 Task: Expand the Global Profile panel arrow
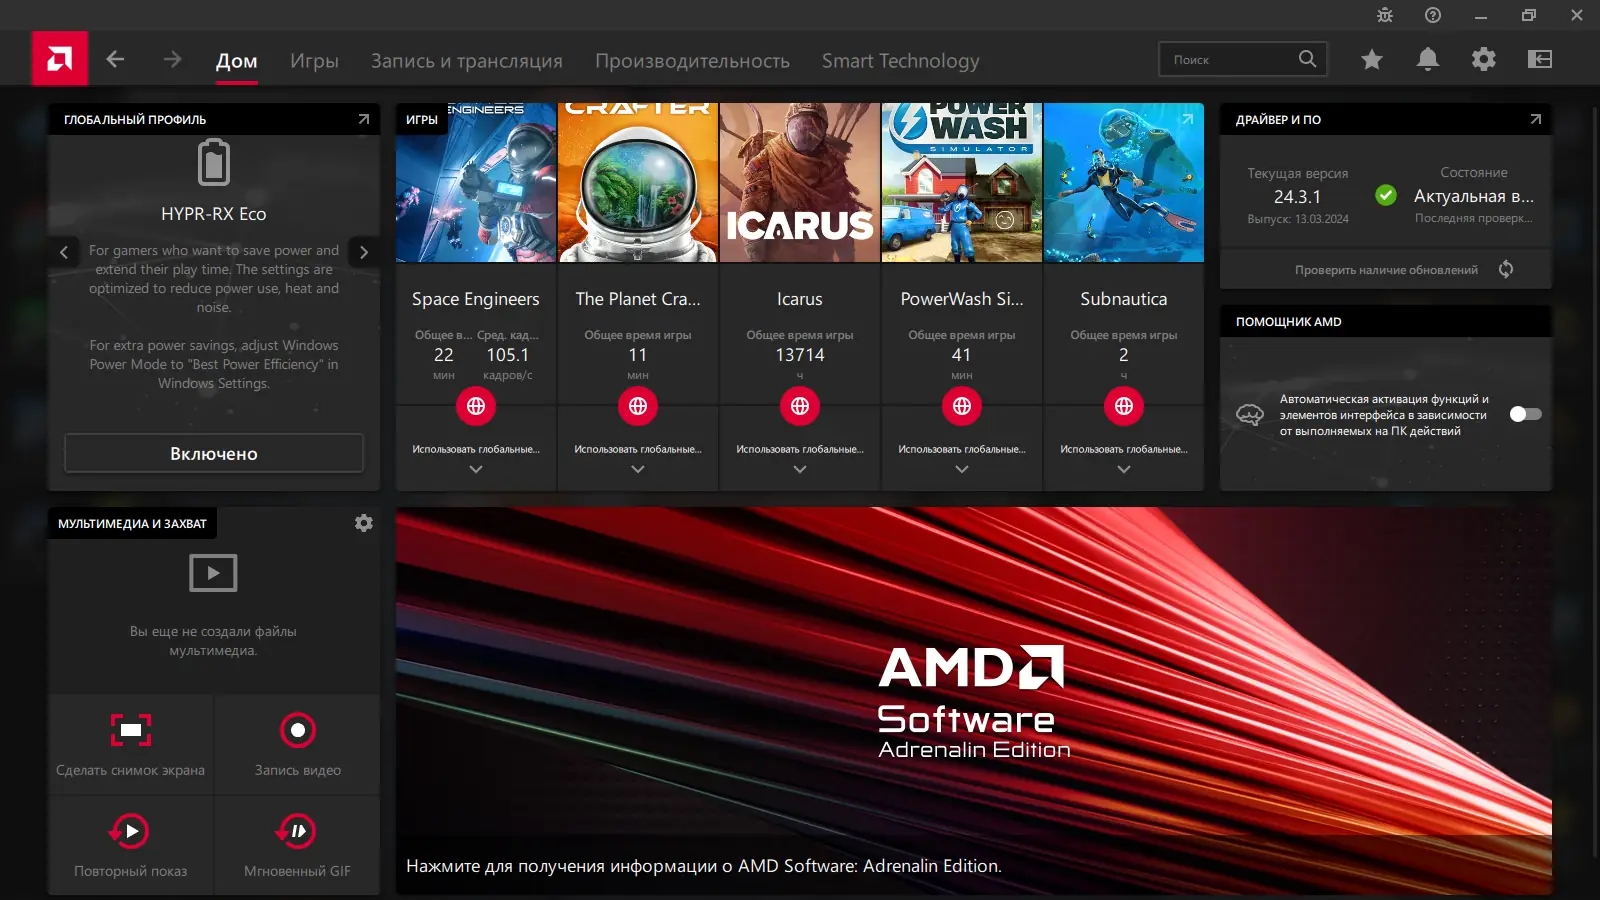(x=363, y=119)
